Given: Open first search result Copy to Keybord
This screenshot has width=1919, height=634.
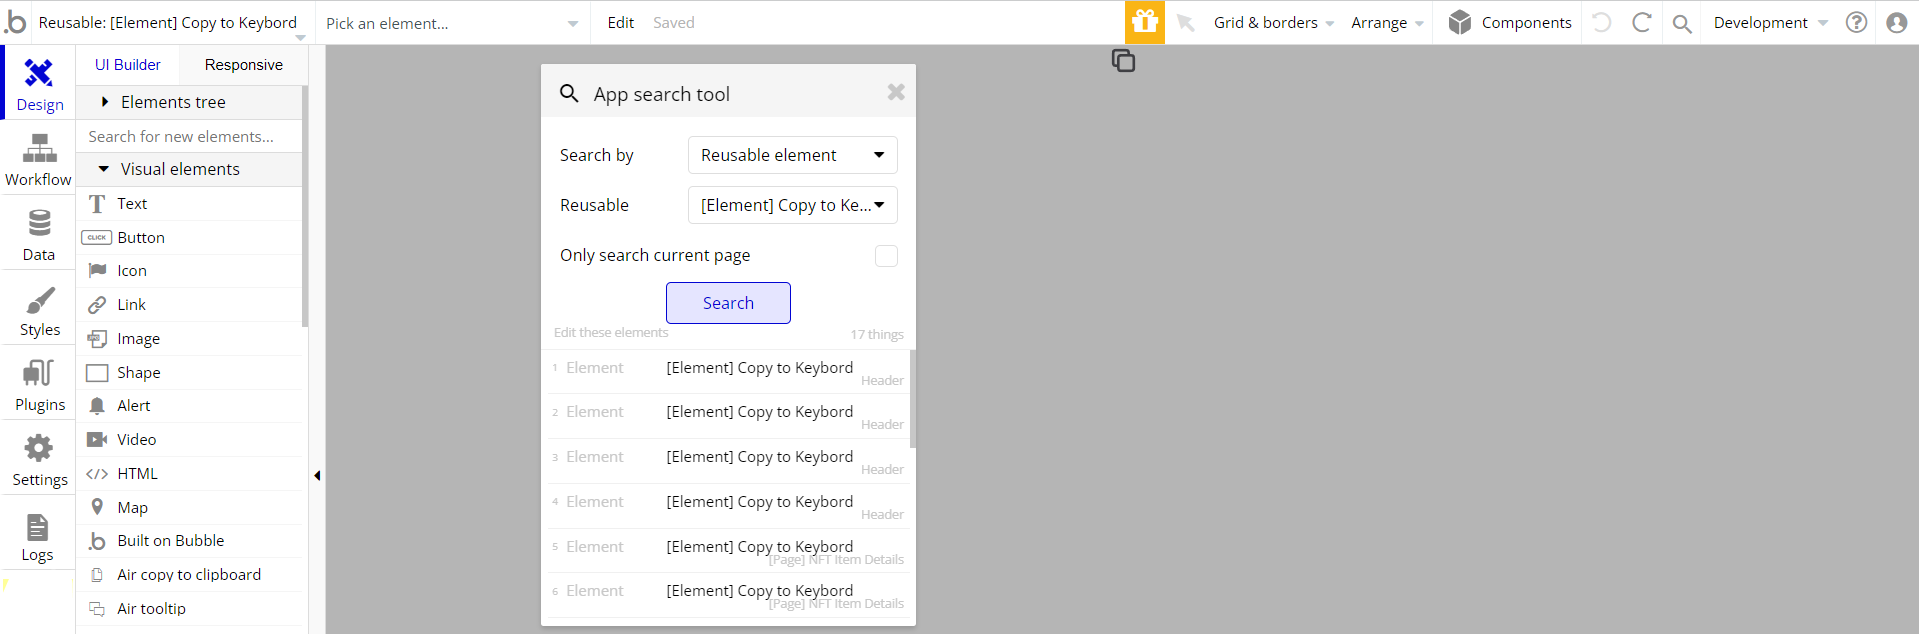Looking at the screenshot, I should (x=759, y=368).
